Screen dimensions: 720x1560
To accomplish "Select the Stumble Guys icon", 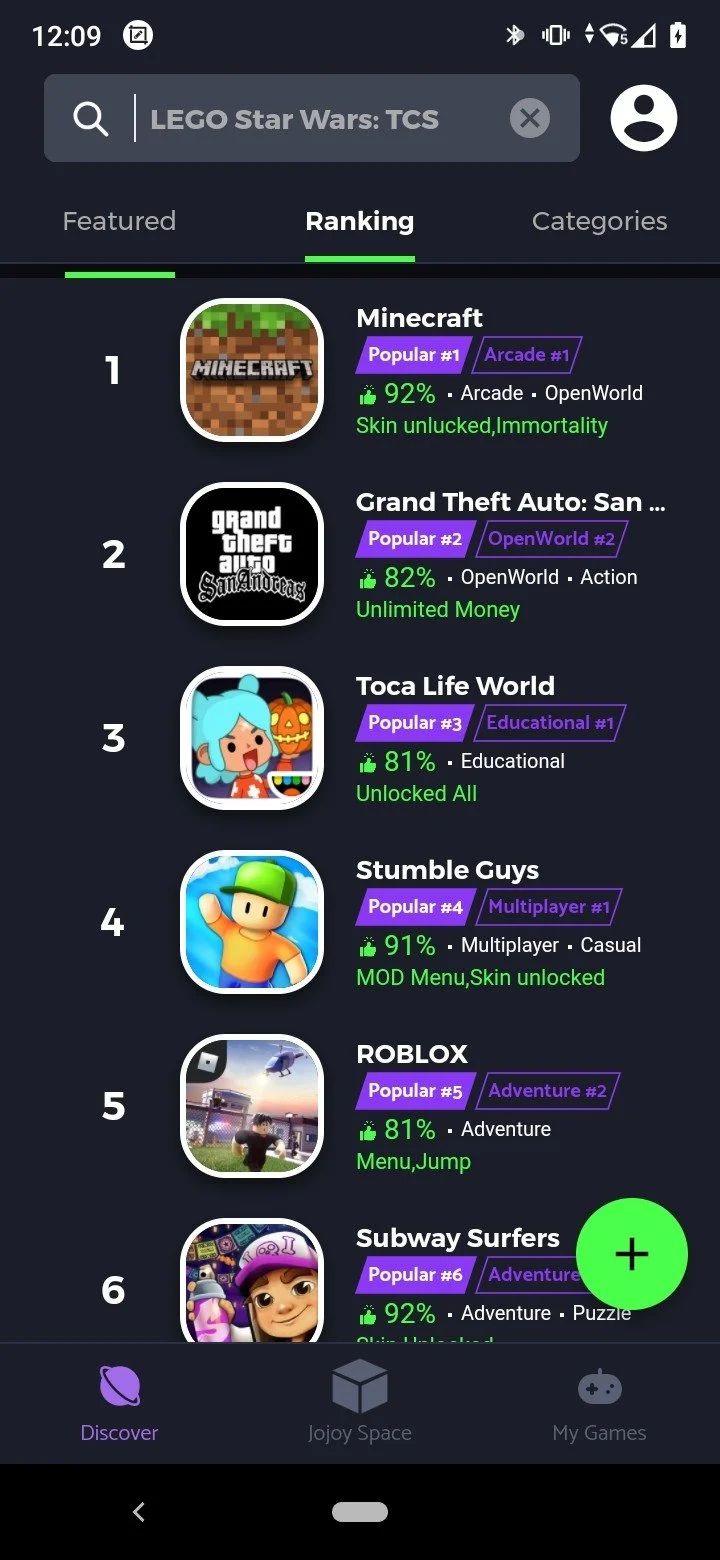I will point(252,922).
